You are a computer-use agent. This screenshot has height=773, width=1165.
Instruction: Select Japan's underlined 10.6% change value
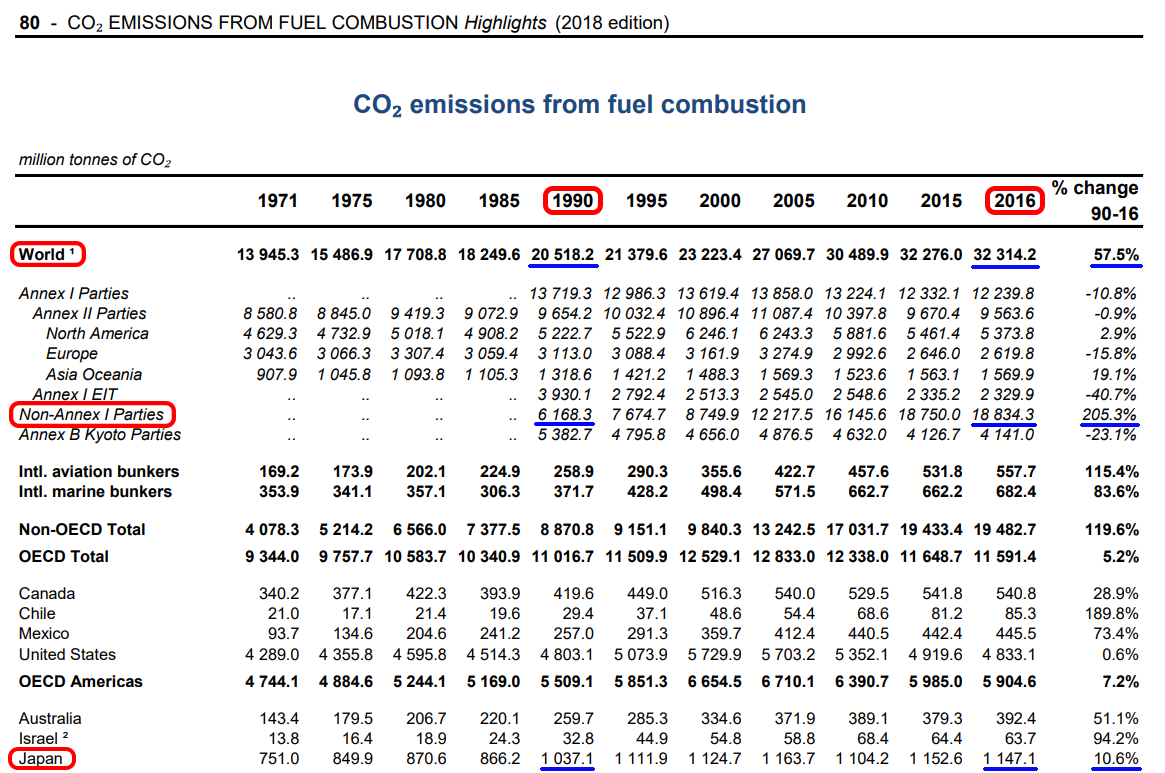tap(1115, 759)
